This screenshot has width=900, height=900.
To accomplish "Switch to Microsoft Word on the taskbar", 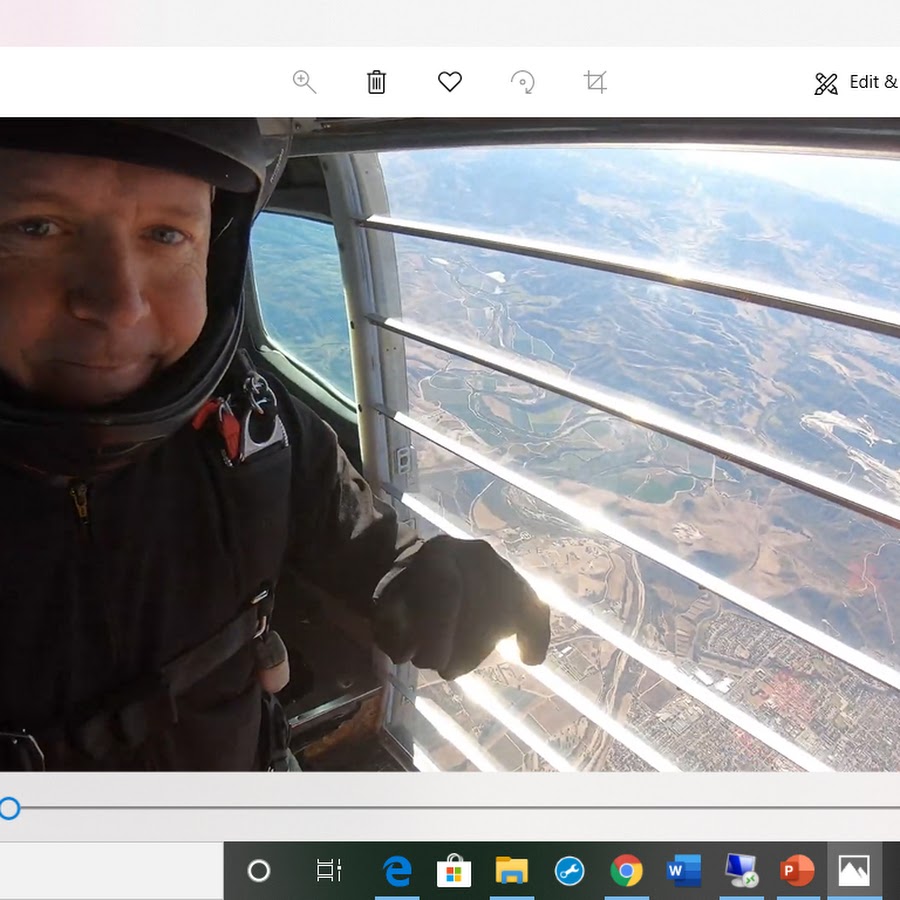I will point(684,871).
